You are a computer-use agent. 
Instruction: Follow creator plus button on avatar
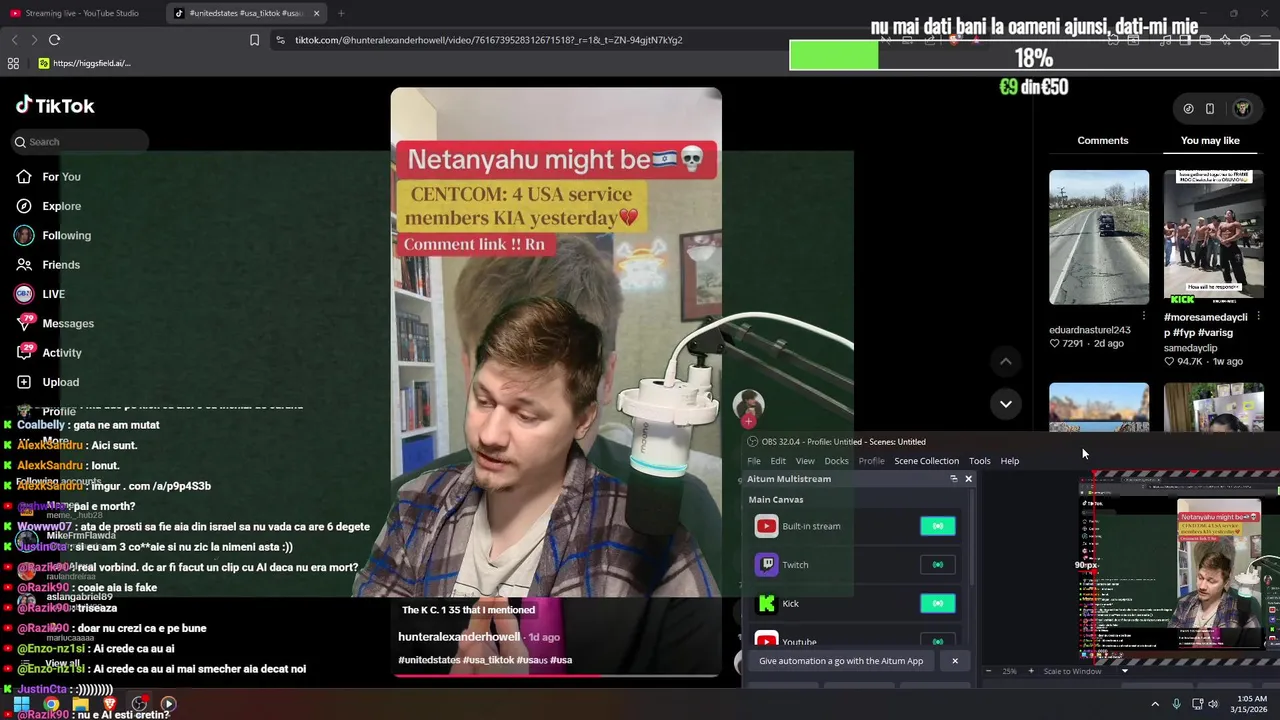pos(748,421)
